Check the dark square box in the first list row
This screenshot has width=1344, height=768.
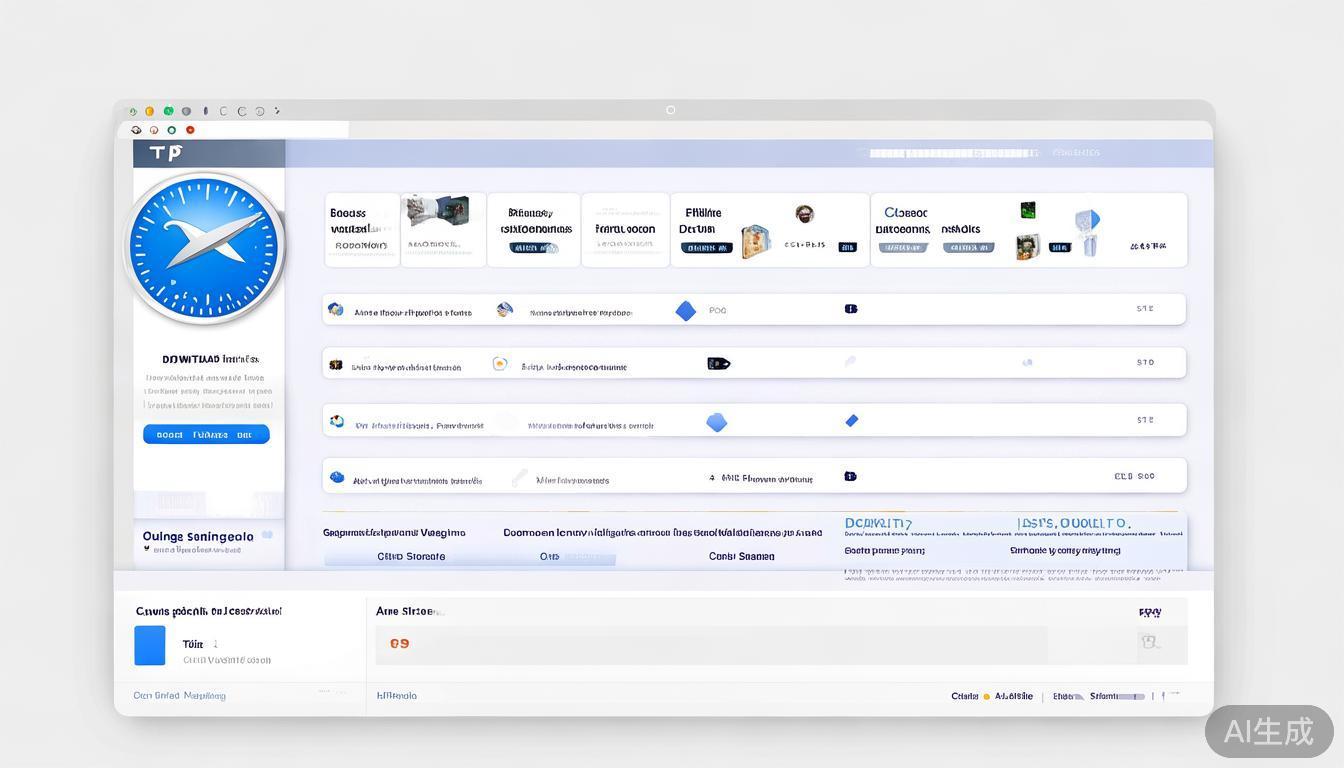pyautogui.click(x=851, y=309)
